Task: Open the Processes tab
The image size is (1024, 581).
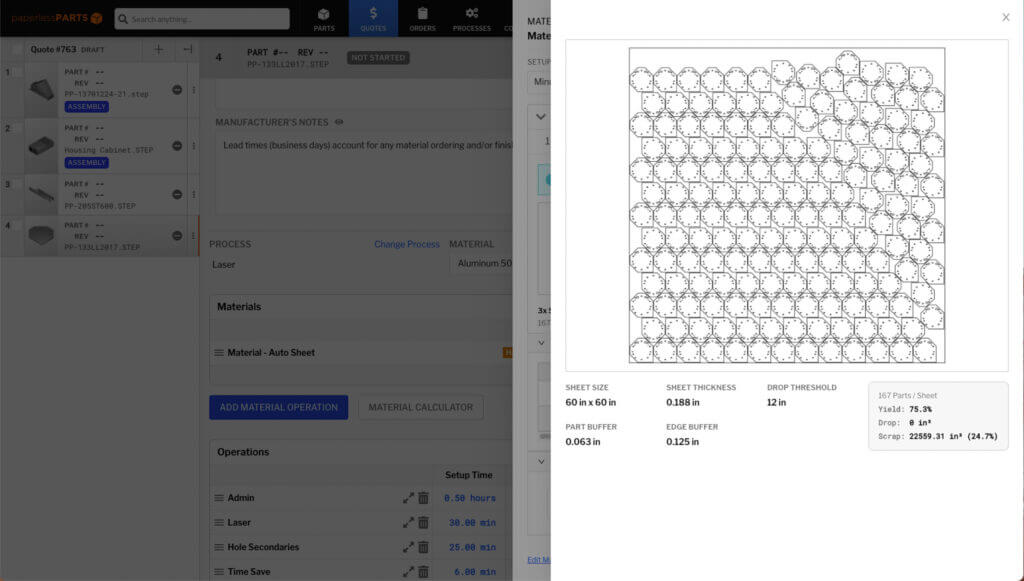Action: [471, 18]
